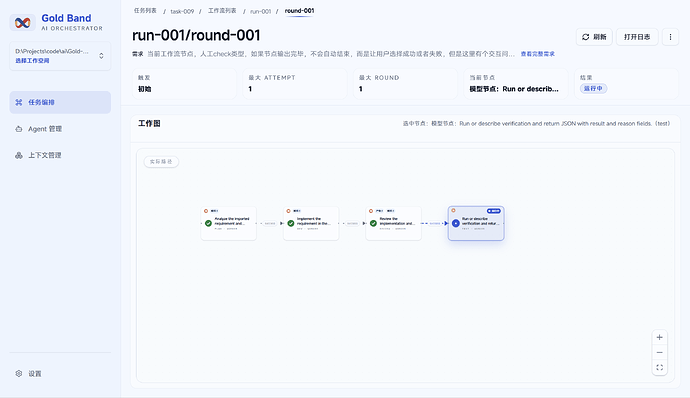The width and height of the screenshot is (690, 398).
Task: Click the Agent 管理 robot icon
Action: [x=19, y=129]
